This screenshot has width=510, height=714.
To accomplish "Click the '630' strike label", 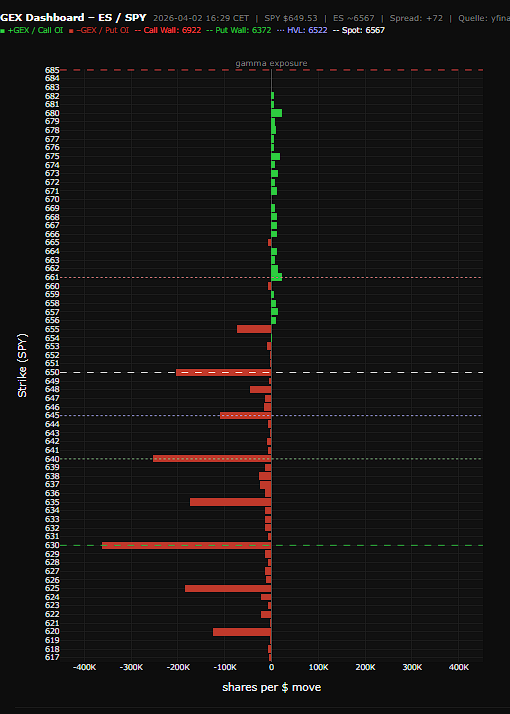I will pos(52,545).
